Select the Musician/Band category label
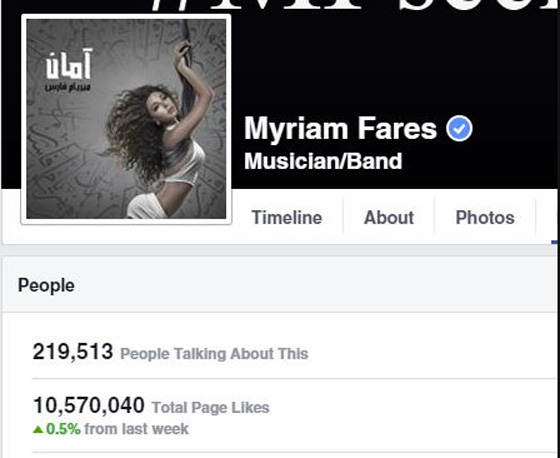The width and height of the screenshot is (560, 458). tap(323, 161)
